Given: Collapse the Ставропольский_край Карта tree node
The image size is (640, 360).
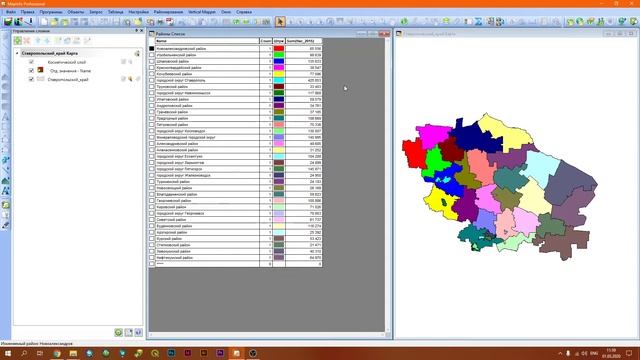Looking at the screenshot, I should tap(17, 53).
